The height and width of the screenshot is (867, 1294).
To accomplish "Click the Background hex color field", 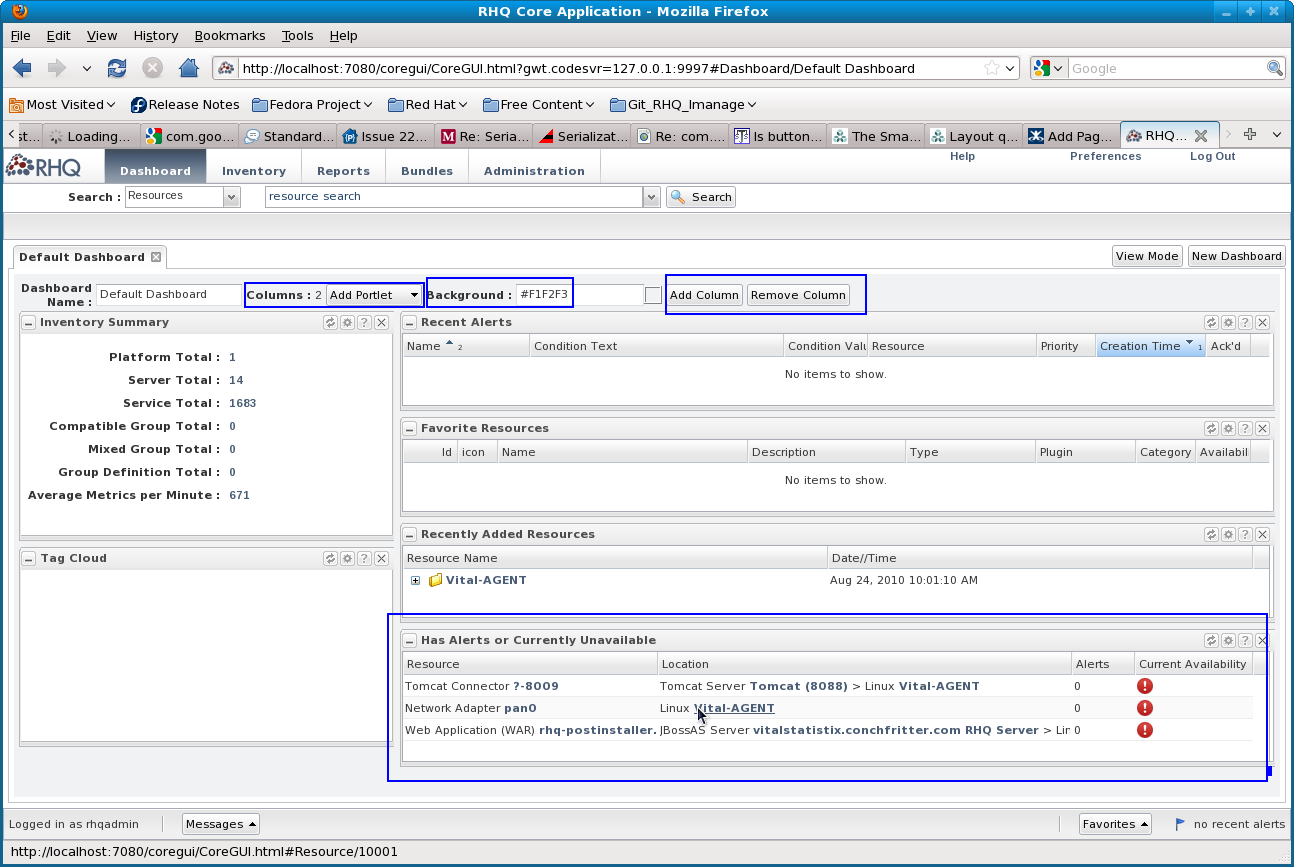I will (579, 295).
